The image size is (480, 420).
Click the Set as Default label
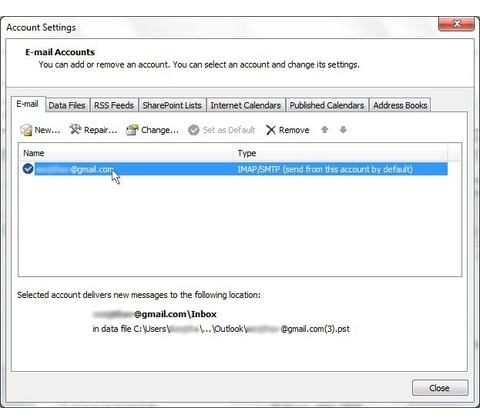(229, 130)
